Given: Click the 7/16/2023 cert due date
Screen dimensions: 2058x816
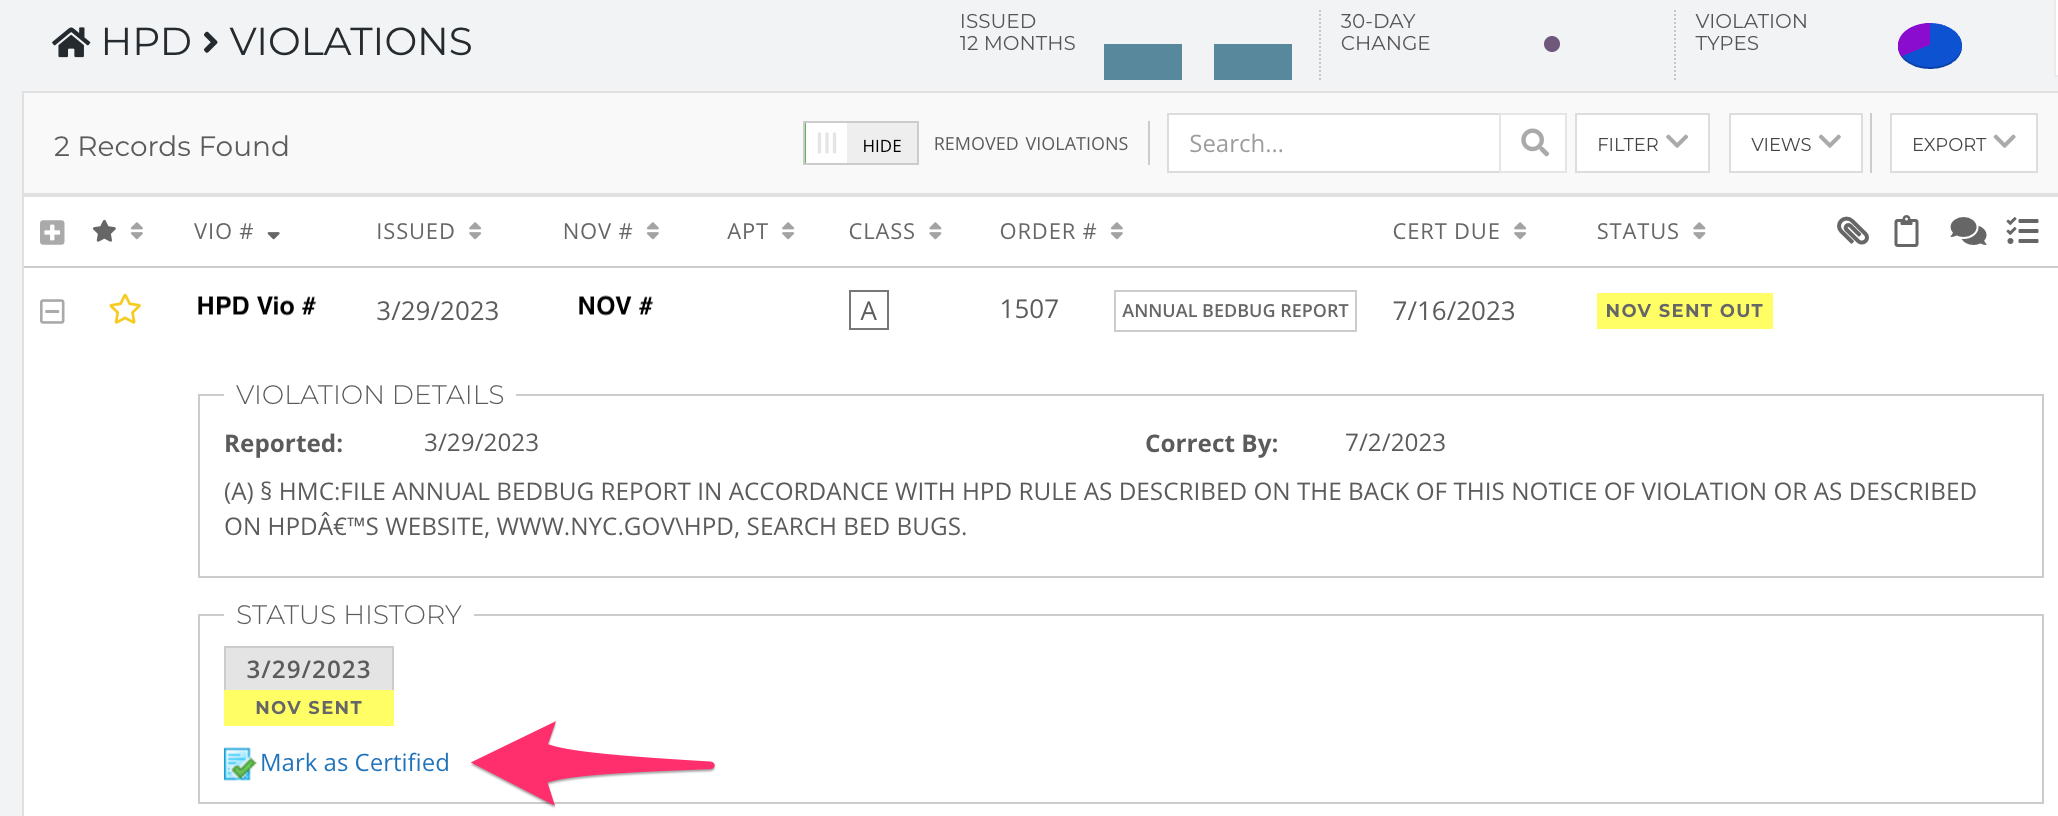Looking at the screenshot, I should (1454, 311).
